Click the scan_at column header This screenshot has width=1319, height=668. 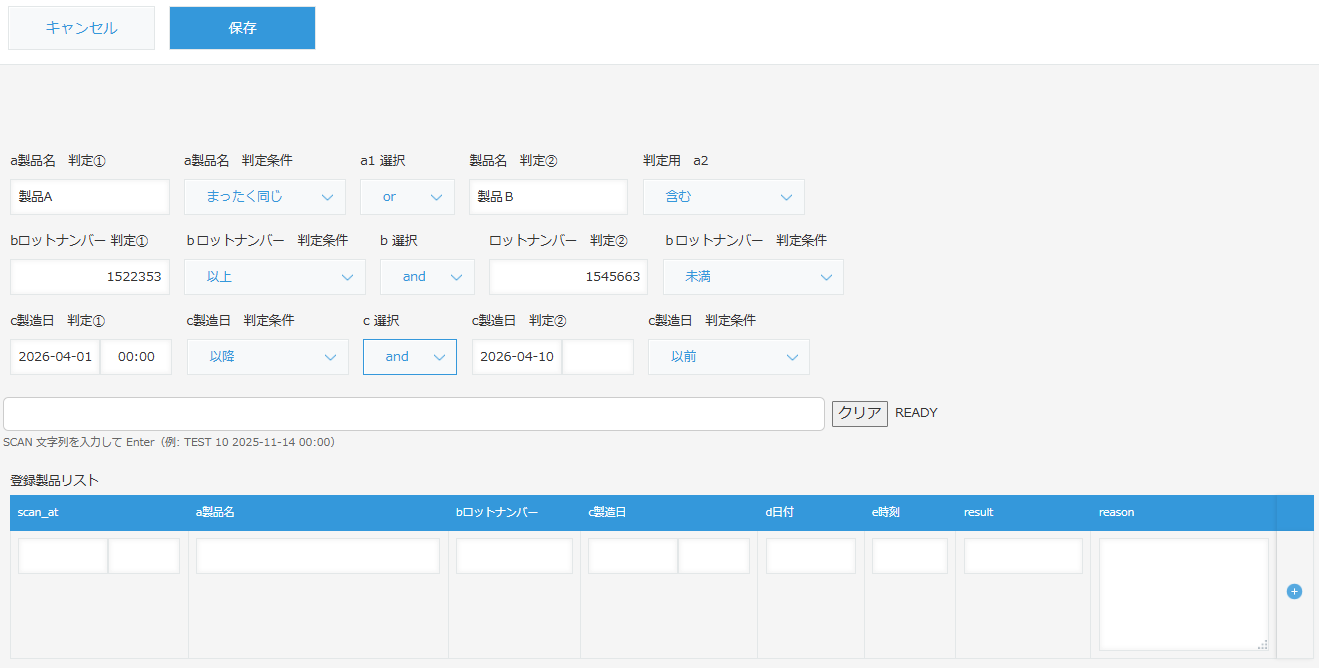[x=38, y=511]
